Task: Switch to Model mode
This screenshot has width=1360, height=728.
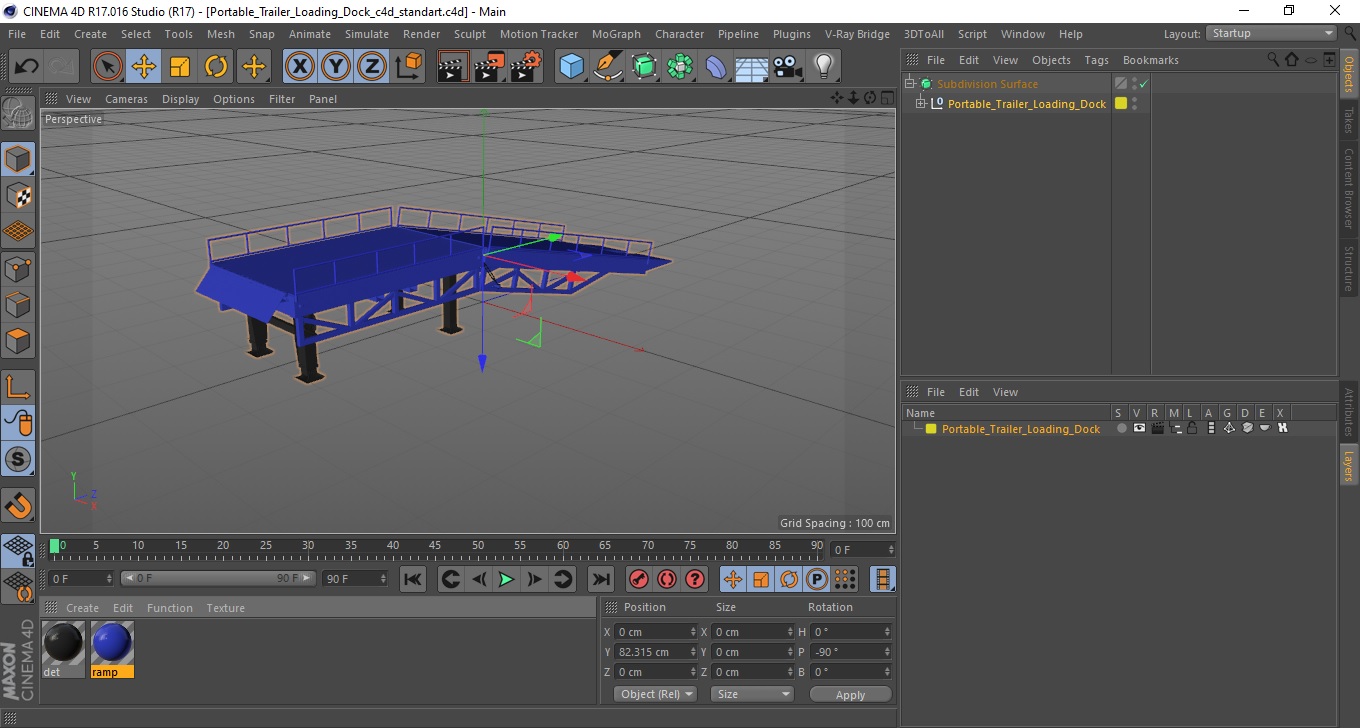Action: (x=18, y=159)
